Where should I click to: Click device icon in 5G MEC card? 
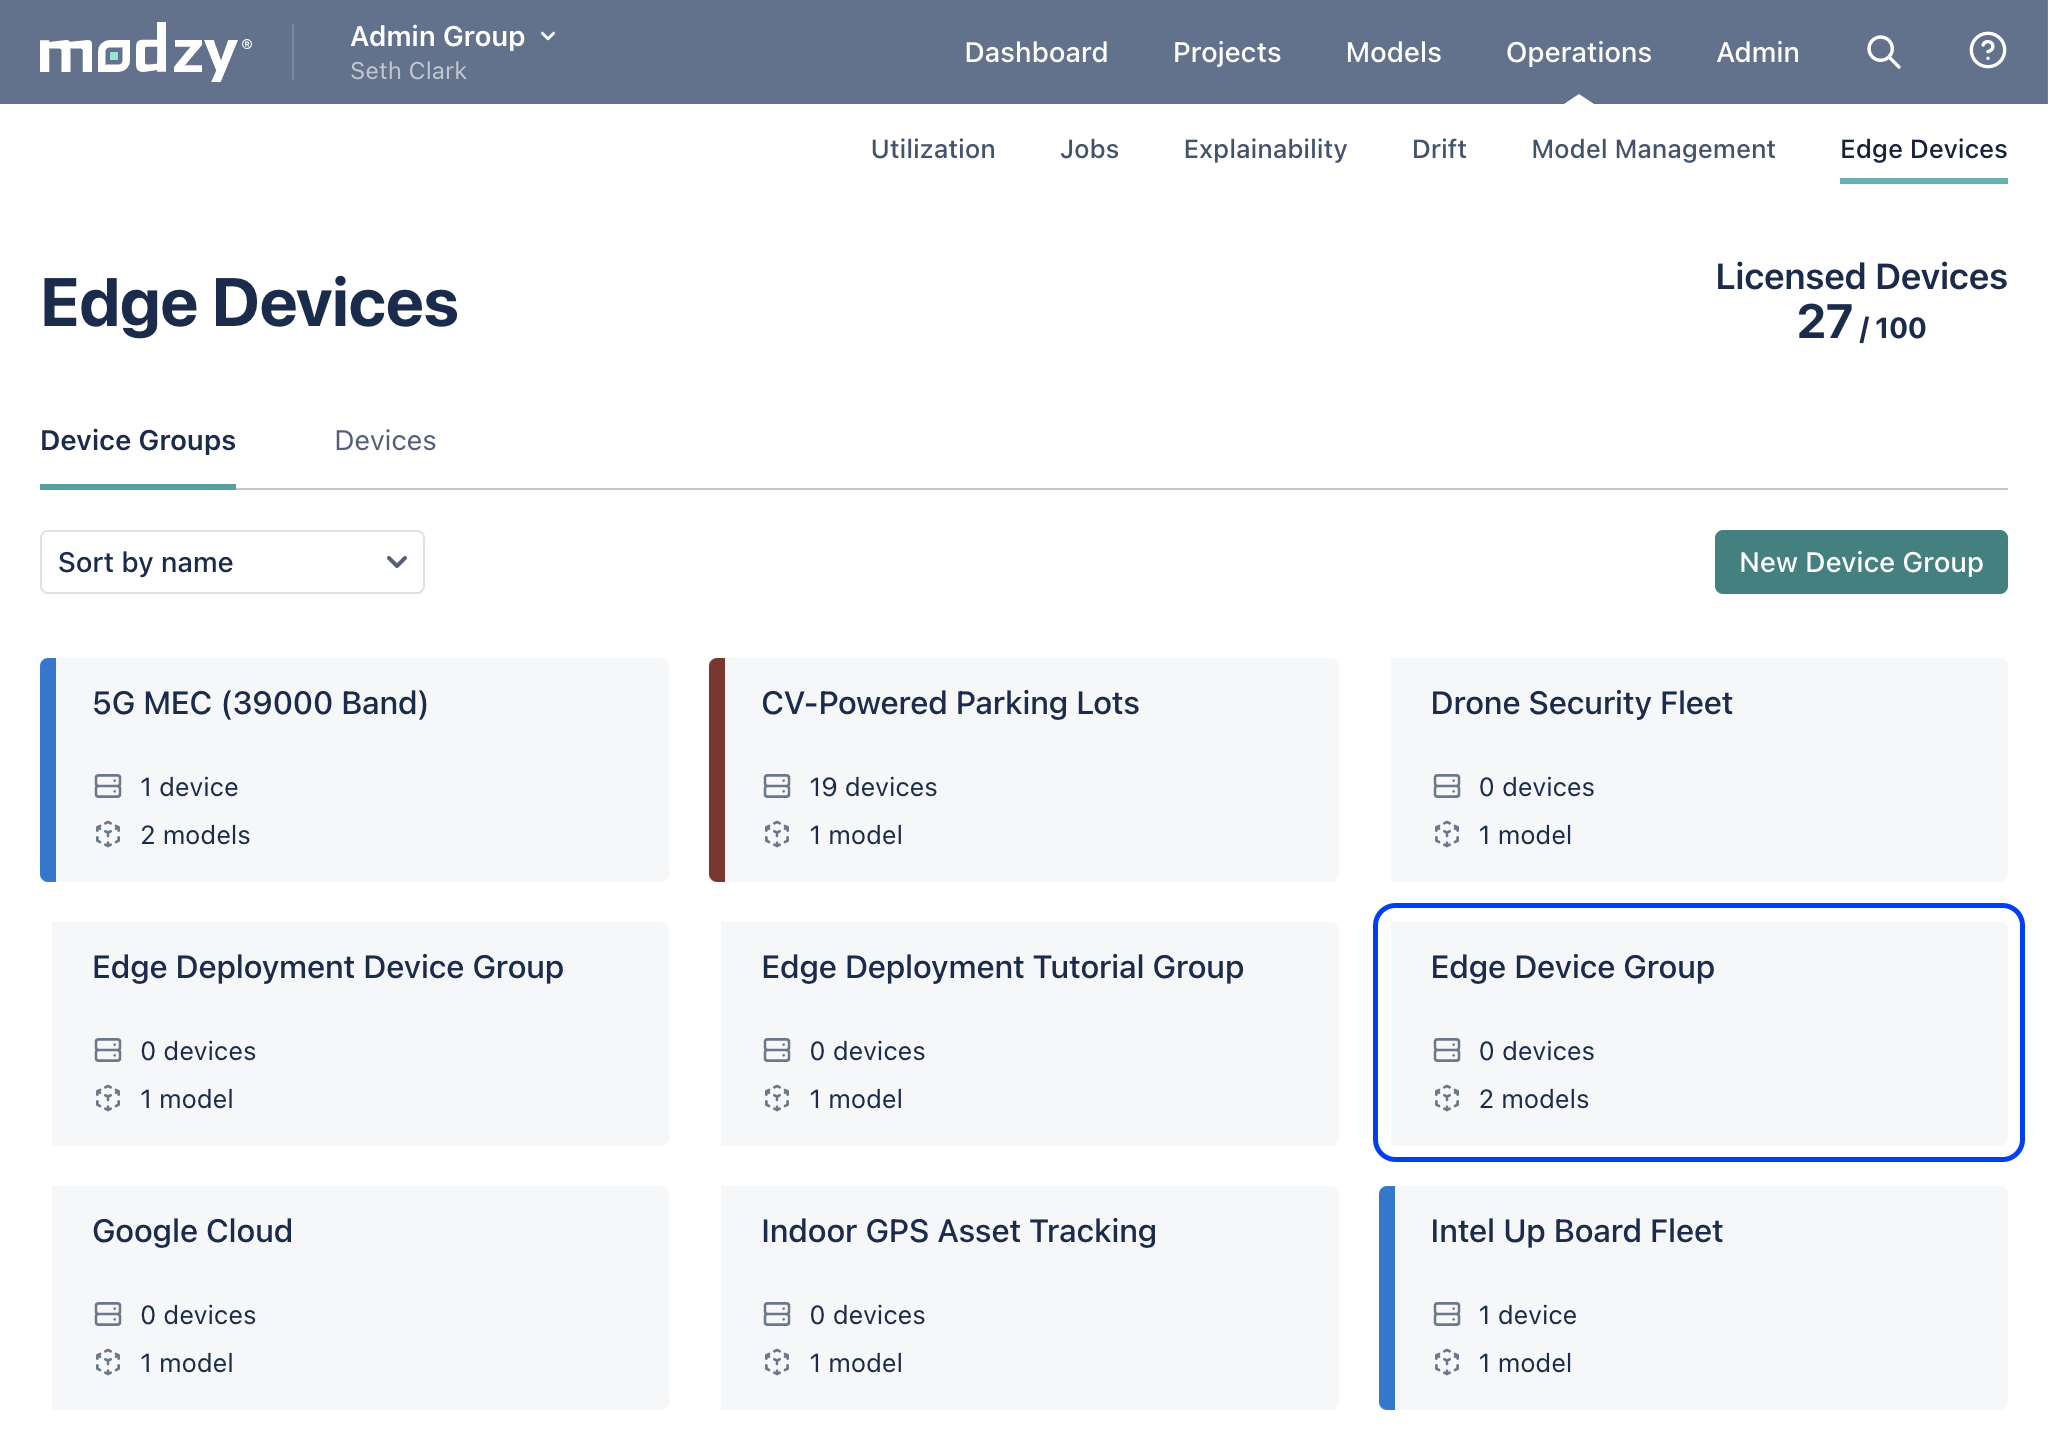tap(108, 786)
